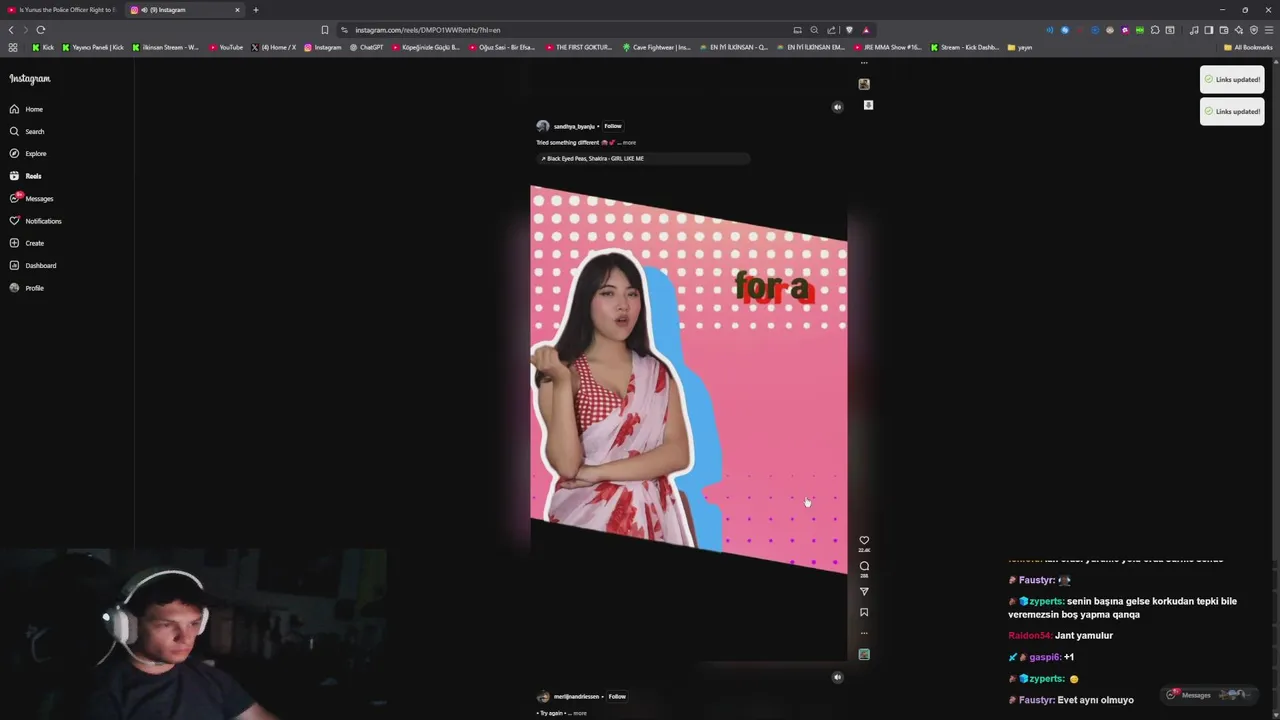Image resolution: width=1280 pixels, height=720 pixels.
Task: Toggle sound on the merlijnandriessen reel
Action: tap(838, 677)
